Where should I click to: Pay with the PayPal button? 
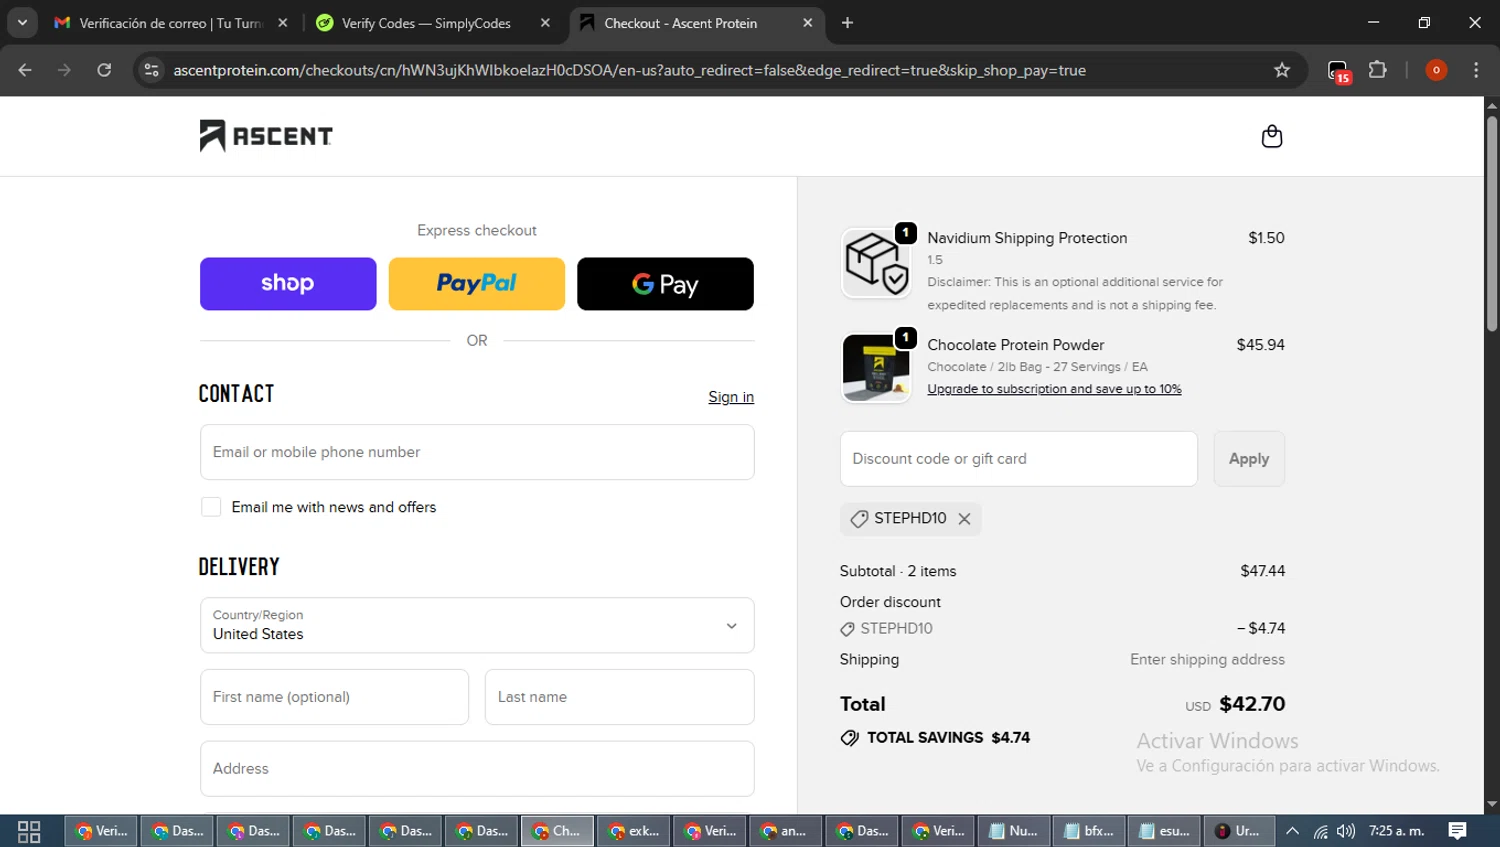click(x=477, y=284)
